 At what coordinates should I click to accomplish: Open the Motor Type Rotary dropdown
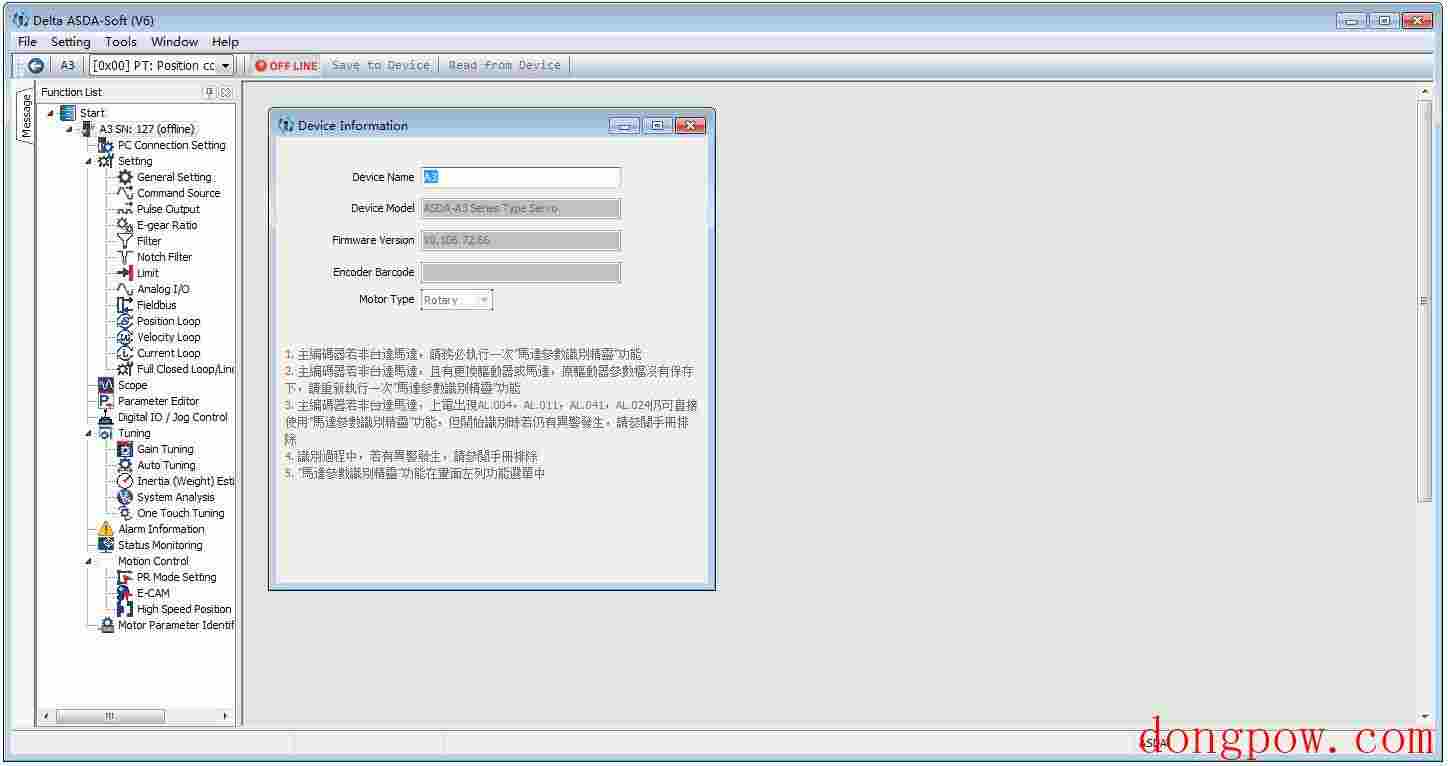pos(484,300)
